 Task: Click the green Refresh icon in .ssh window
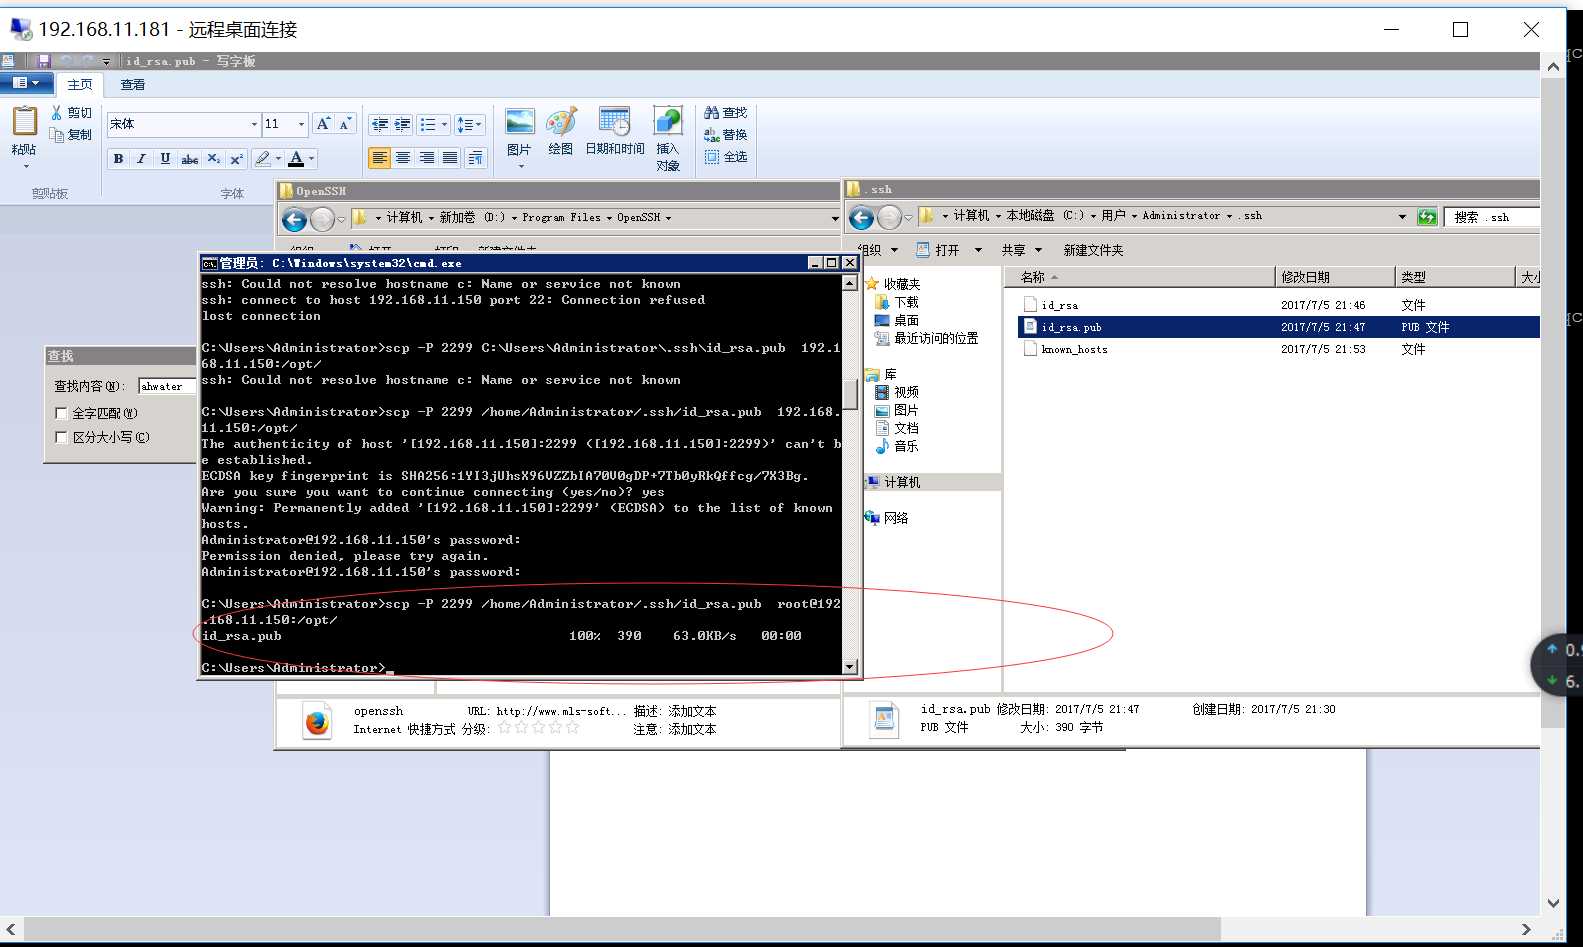1427,217
